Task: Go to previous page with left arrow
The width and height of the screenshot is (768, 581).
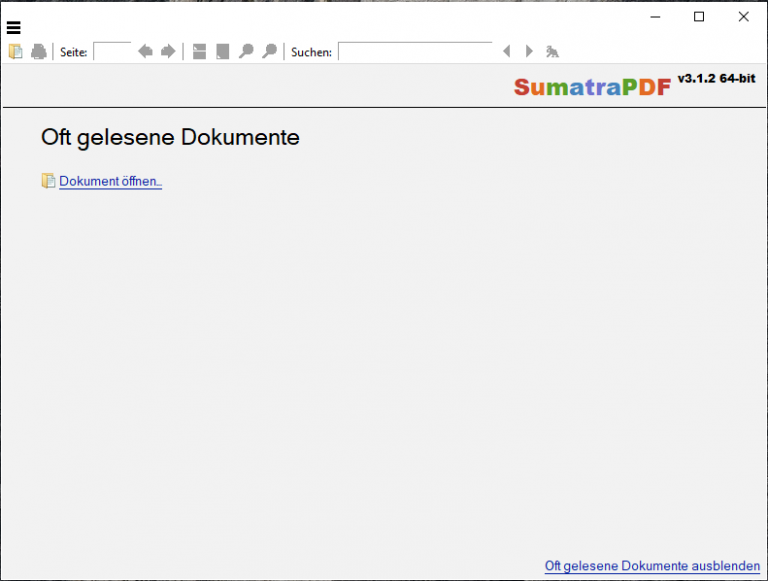Action: tap(145, 51)
